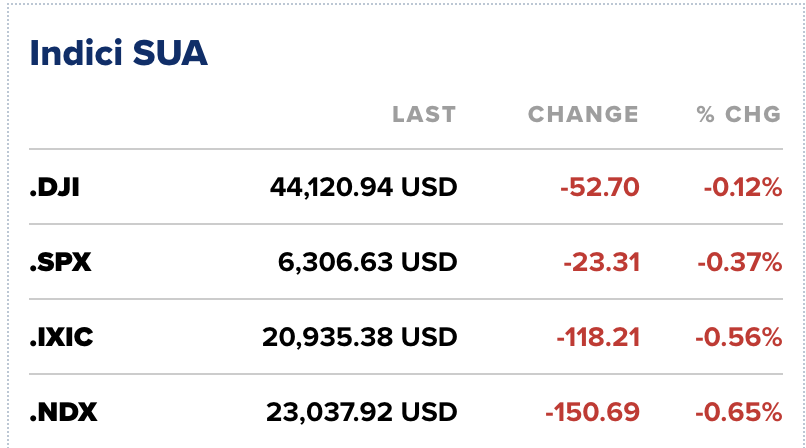Click the -23.31 change value

pyautogui.click(x=601, y=262)
